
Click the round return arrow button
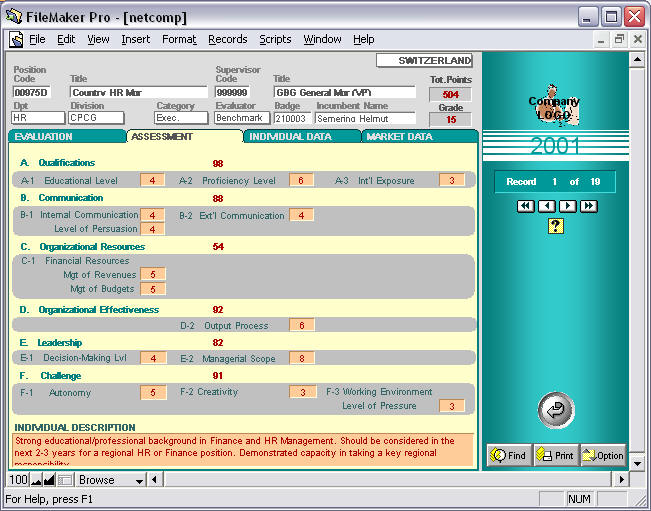point(556,410)
